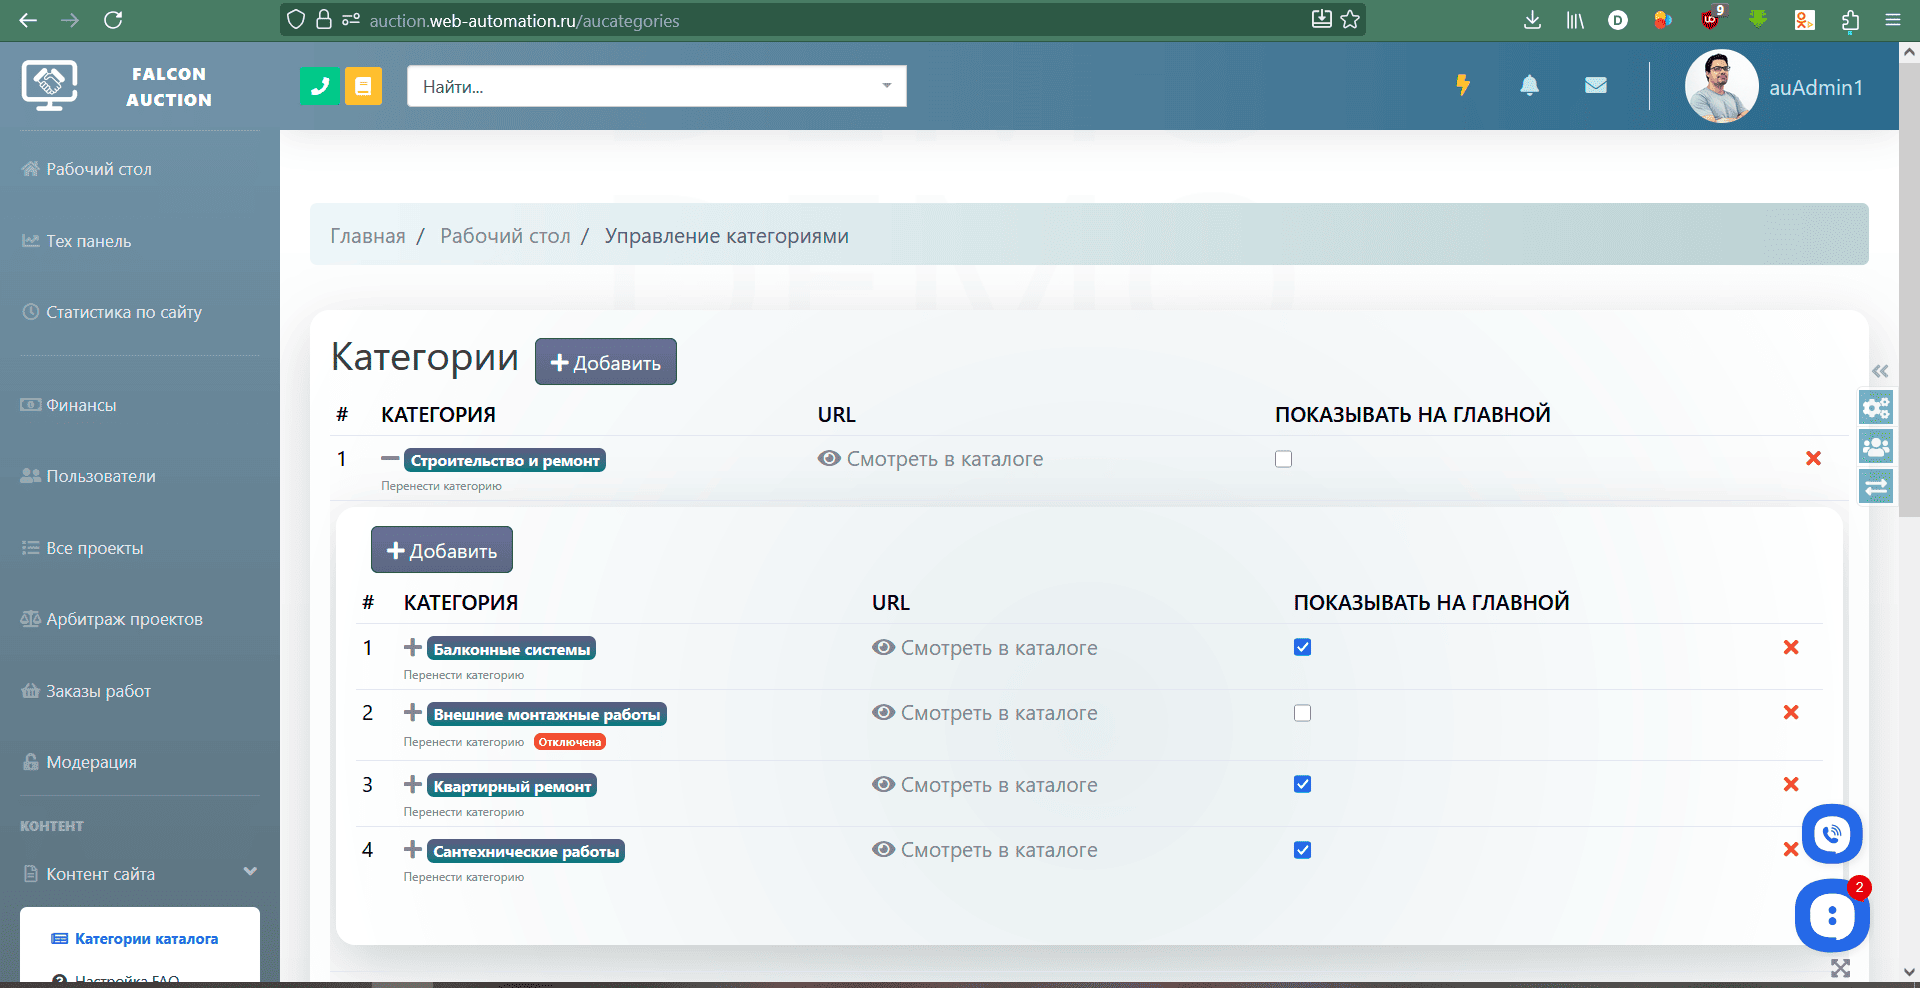
Task: Open notifications bell icon
Action: coord(1529,85)
